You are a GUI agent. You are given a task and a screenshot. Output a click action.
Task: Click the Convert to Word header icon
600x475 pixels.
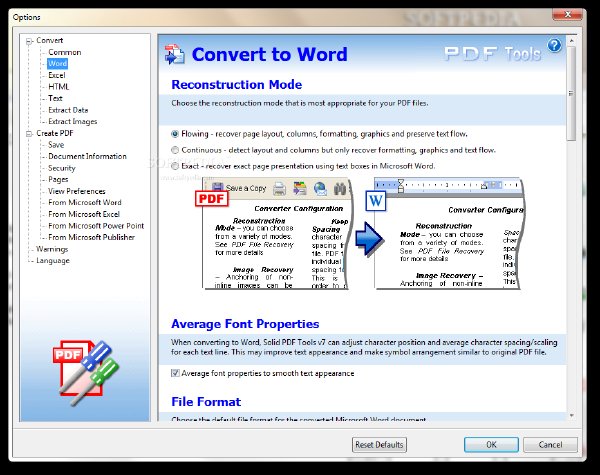click(174, 54)
